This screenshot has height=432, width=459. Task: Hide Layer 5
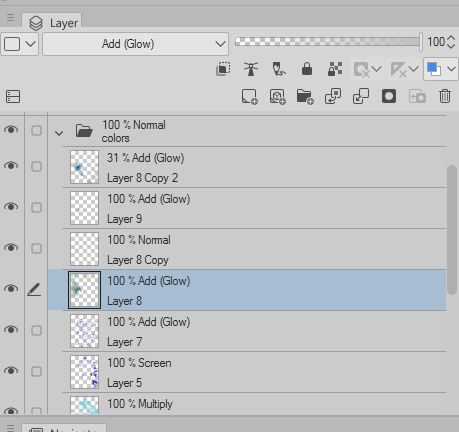click(11, 371)
